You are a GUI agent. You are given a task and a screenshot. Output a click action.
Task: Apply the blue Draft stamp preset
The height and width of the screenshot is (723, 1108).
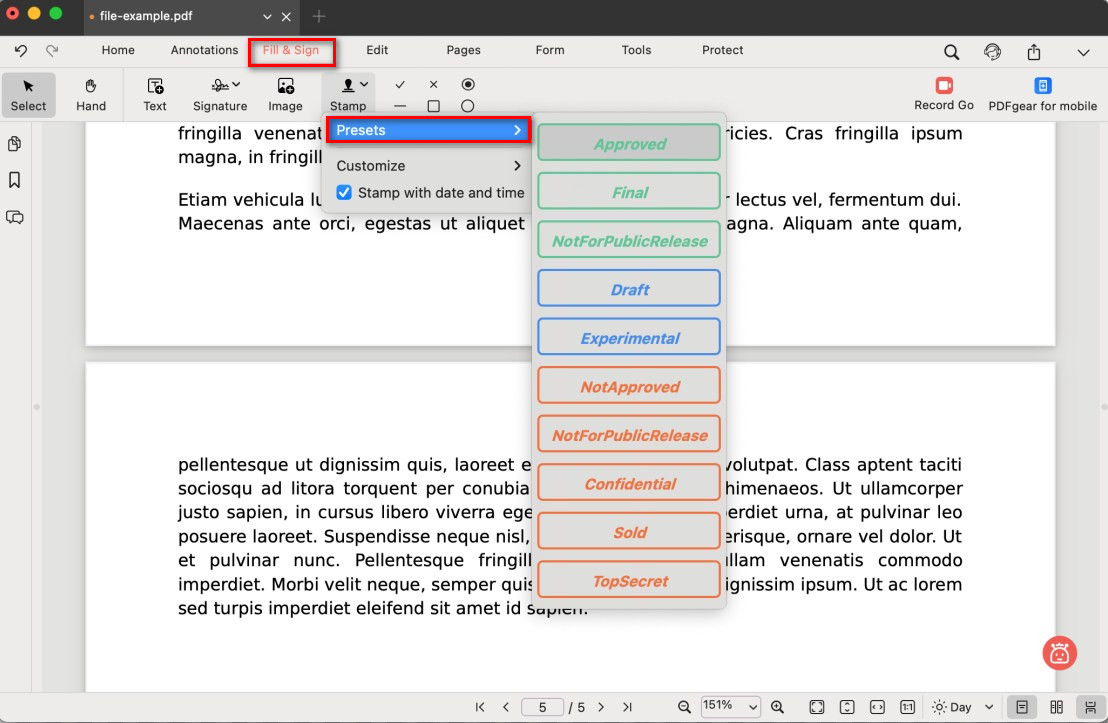(x=629, y=289)
